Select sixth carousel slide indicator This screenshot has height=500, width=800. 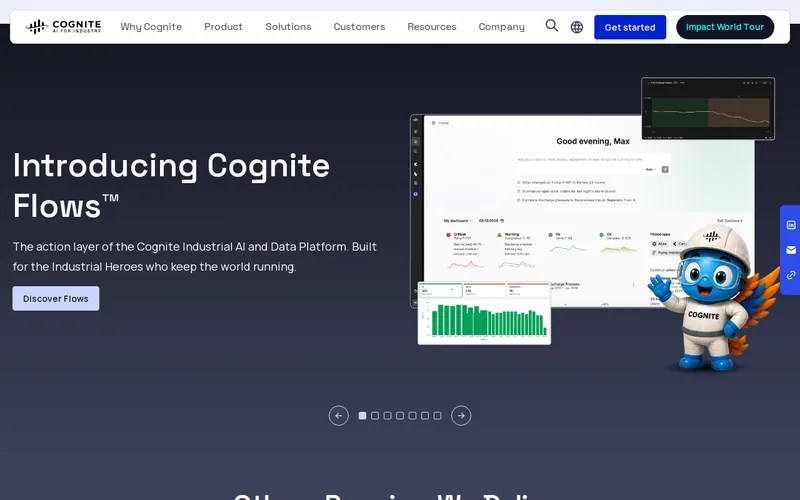click(425, 416)
